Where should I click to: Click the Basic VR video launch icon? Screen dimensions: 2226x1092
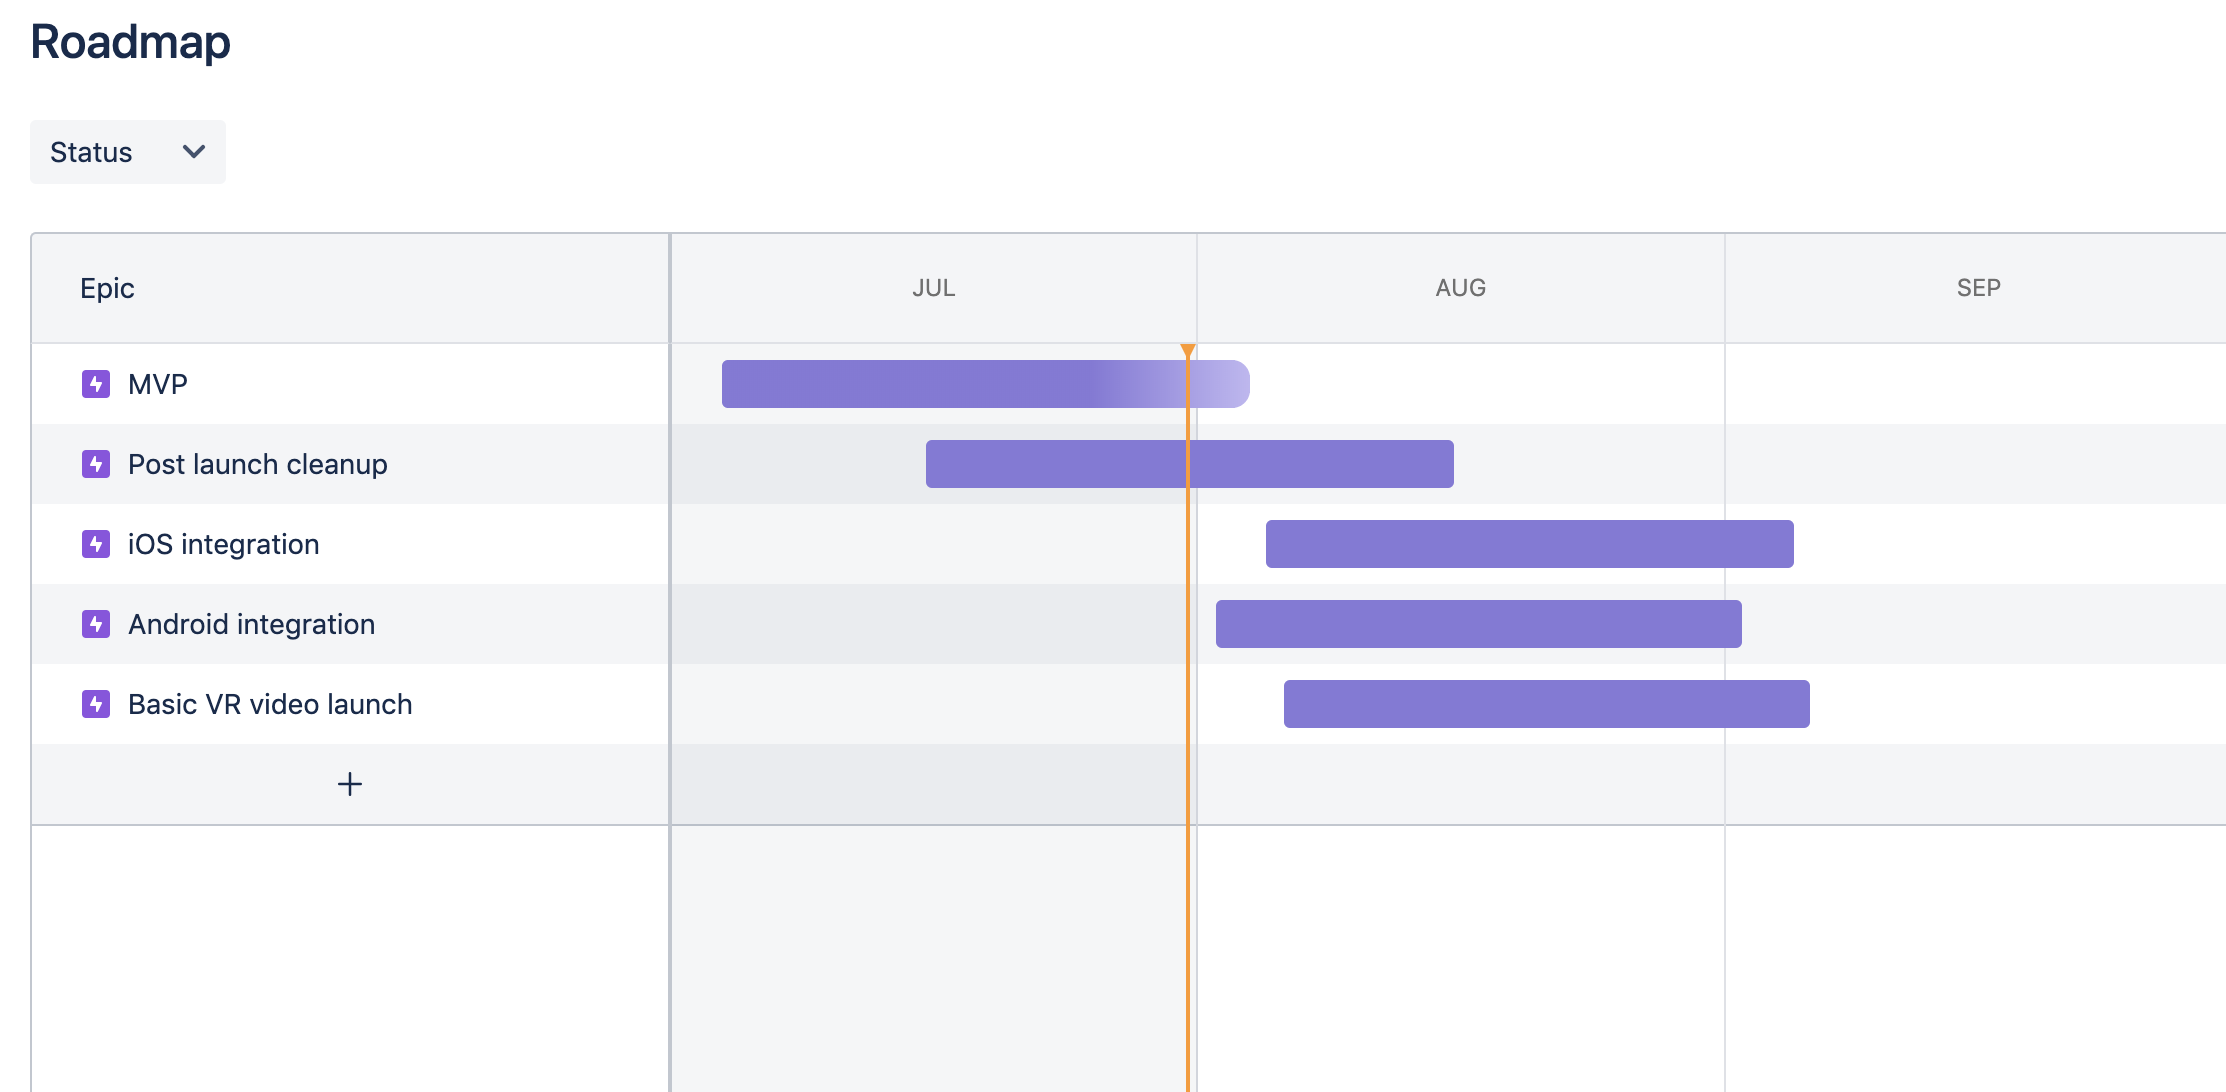[x=96, y=704]
